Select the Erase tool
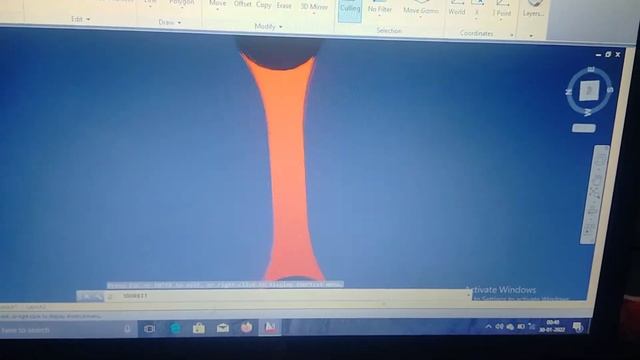640x360 pixels. click(284, 5)
